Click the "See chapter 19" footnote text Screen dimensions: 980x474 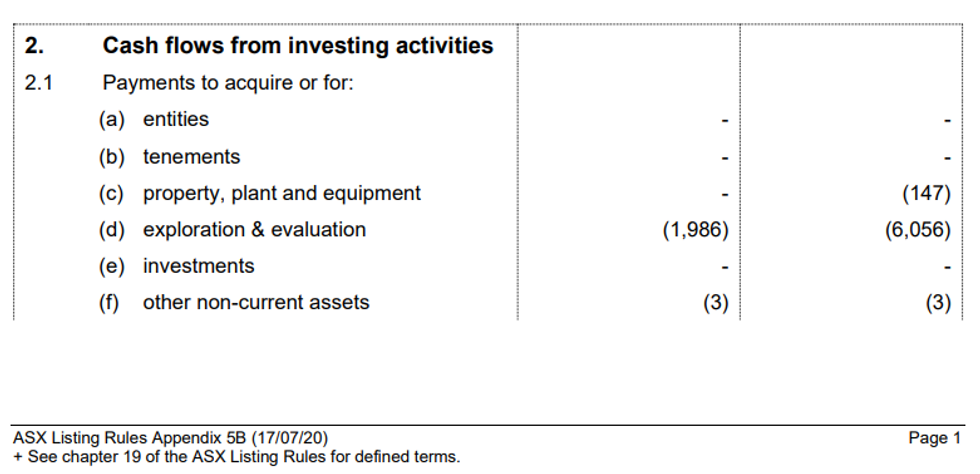click(240, 457)
